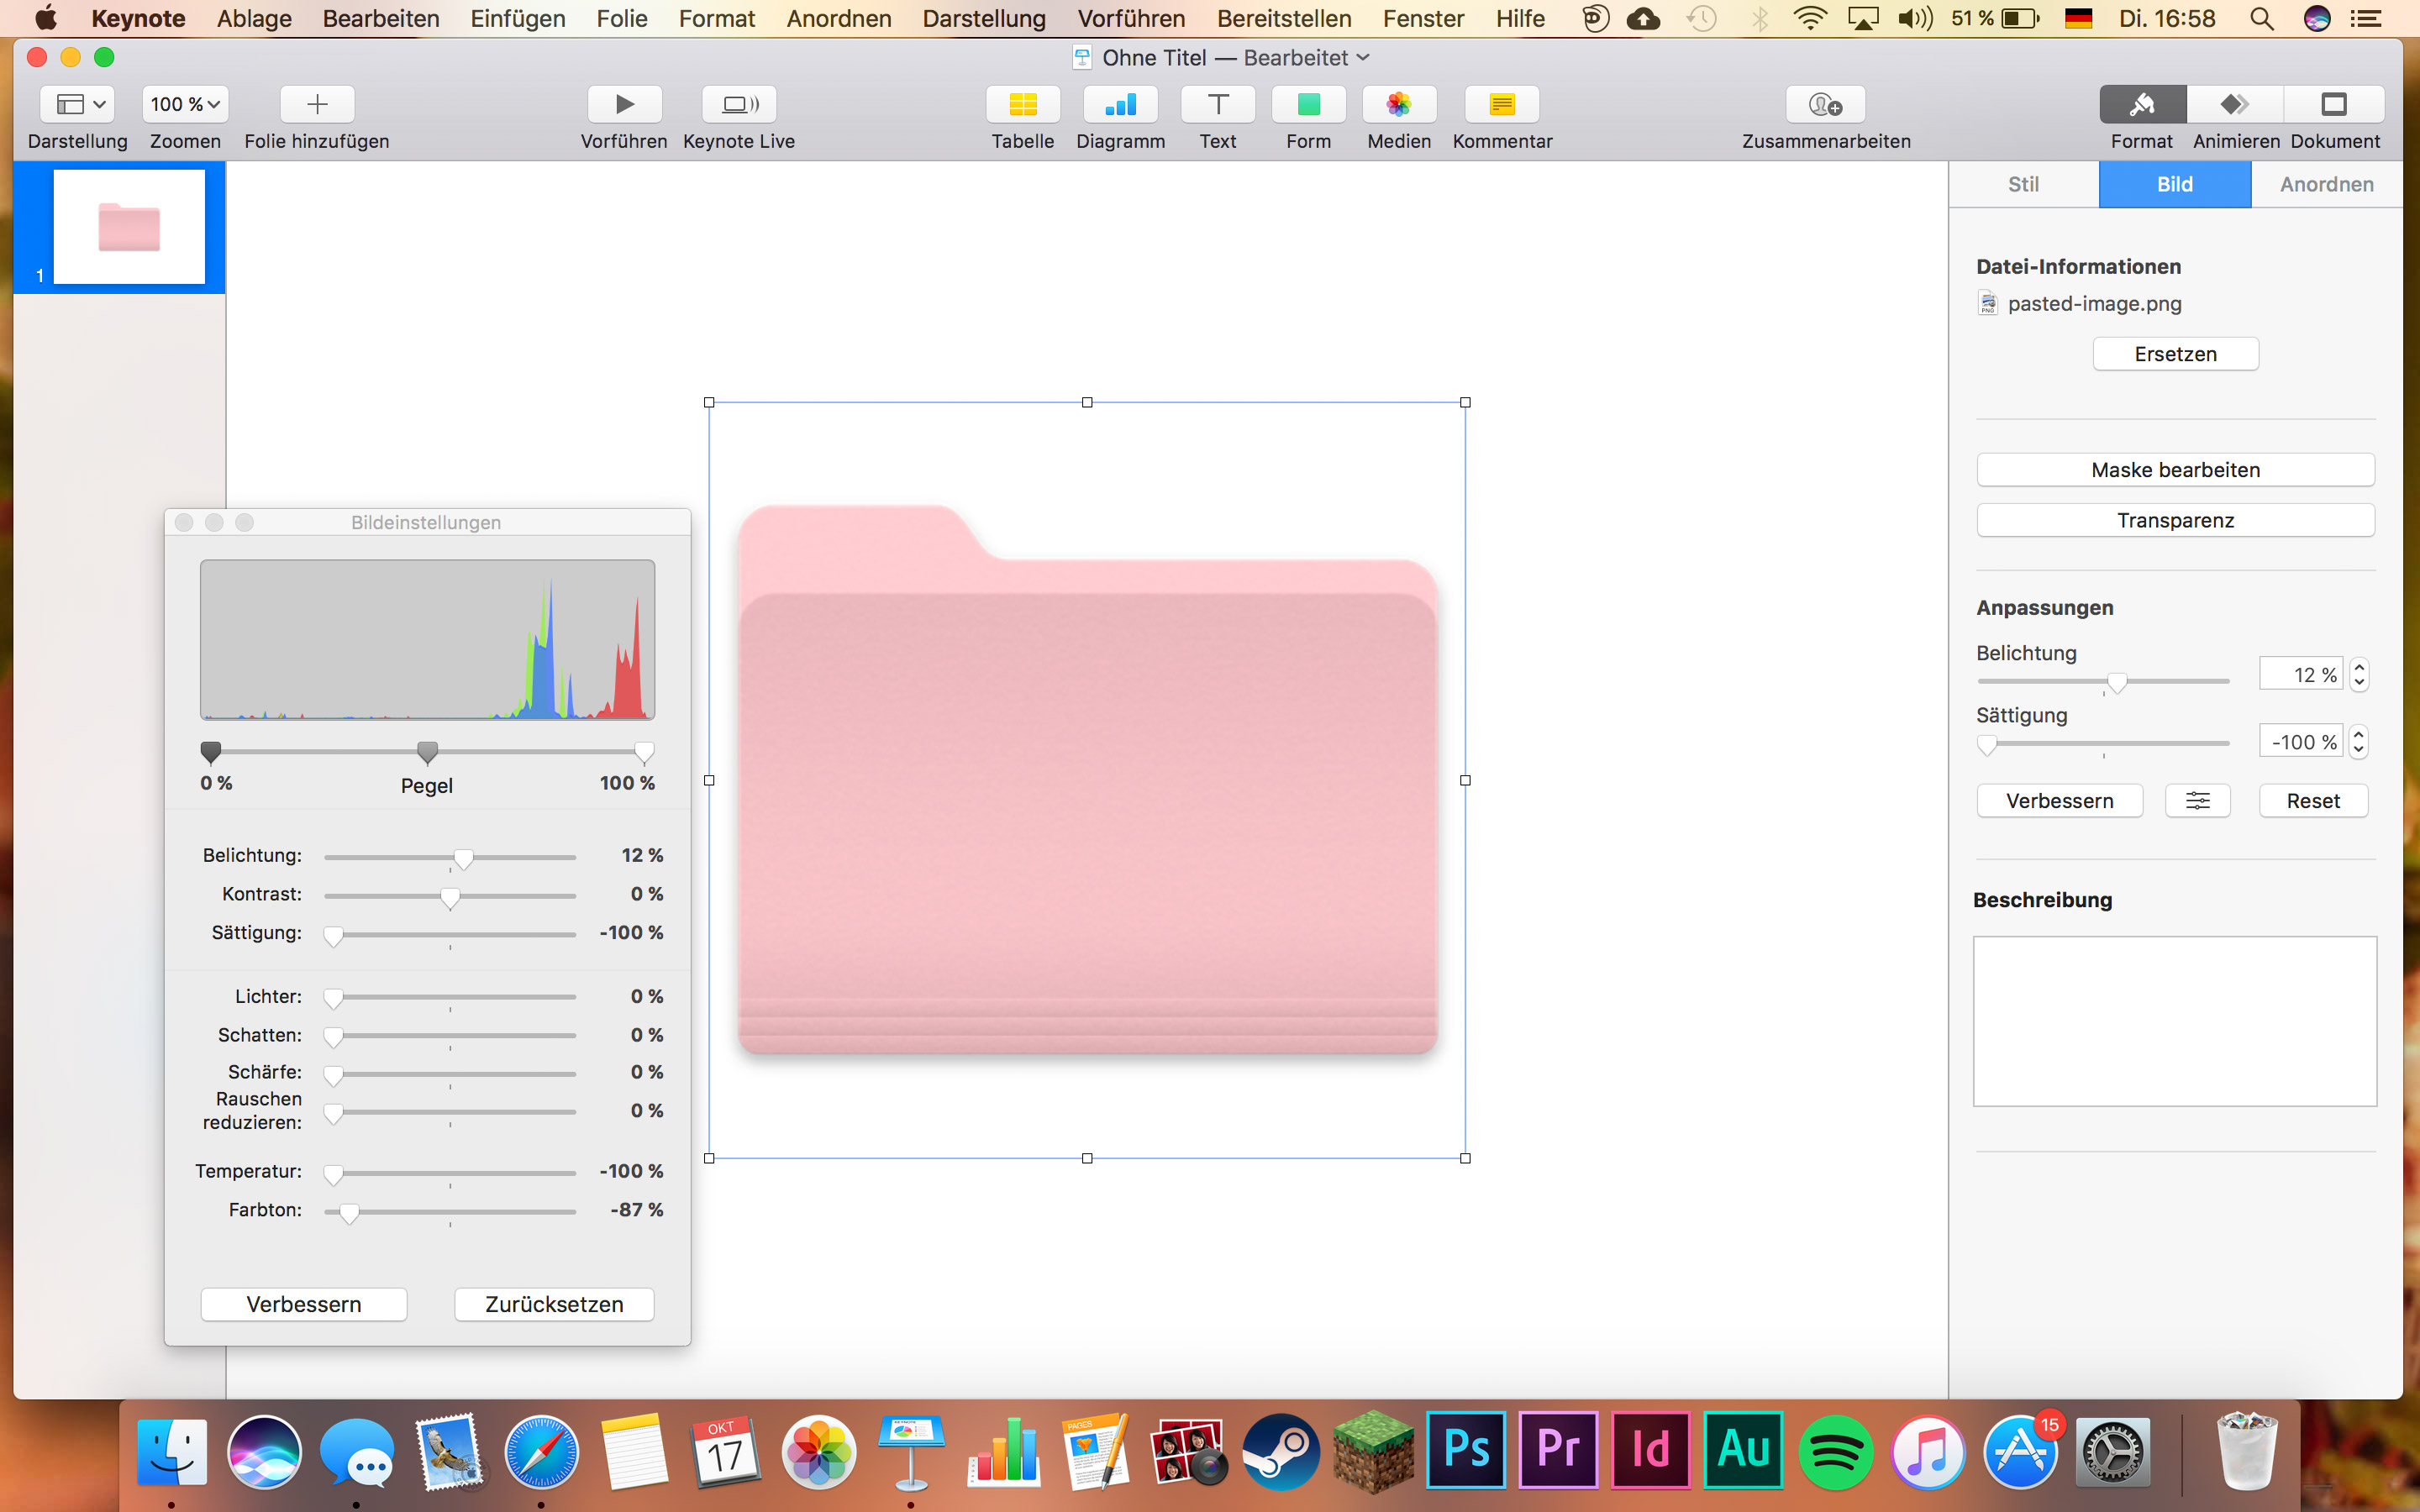Toggle the image adjustments sliders button
This screenshot has height=1512, width=2420.
tap(2197, 801)
